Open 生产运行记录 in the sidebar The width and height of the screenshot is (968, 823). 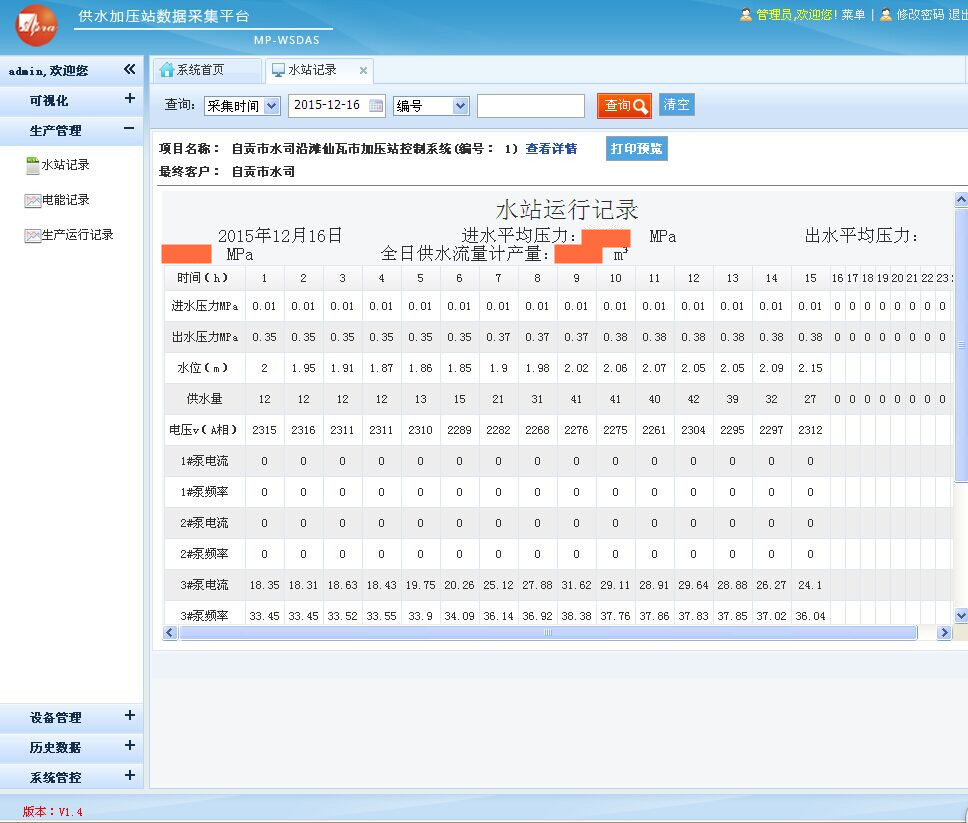pos(77,235)
